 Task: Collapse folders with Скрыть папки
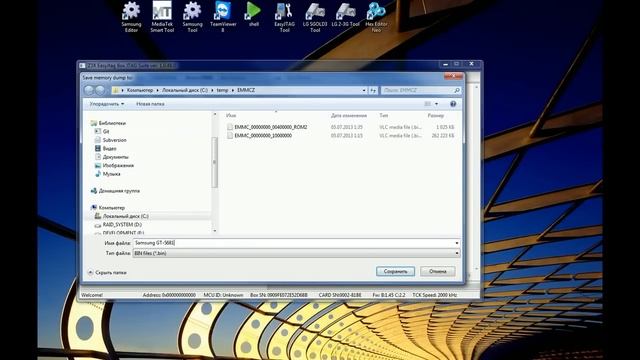click(x=107, y=272)
